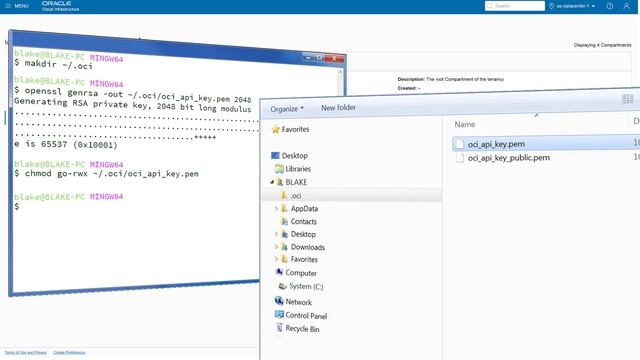The height and width of the screenshot is (360, 640).
Task: Select Favorites star in navigation pane
Action: (x=291, y=129)
